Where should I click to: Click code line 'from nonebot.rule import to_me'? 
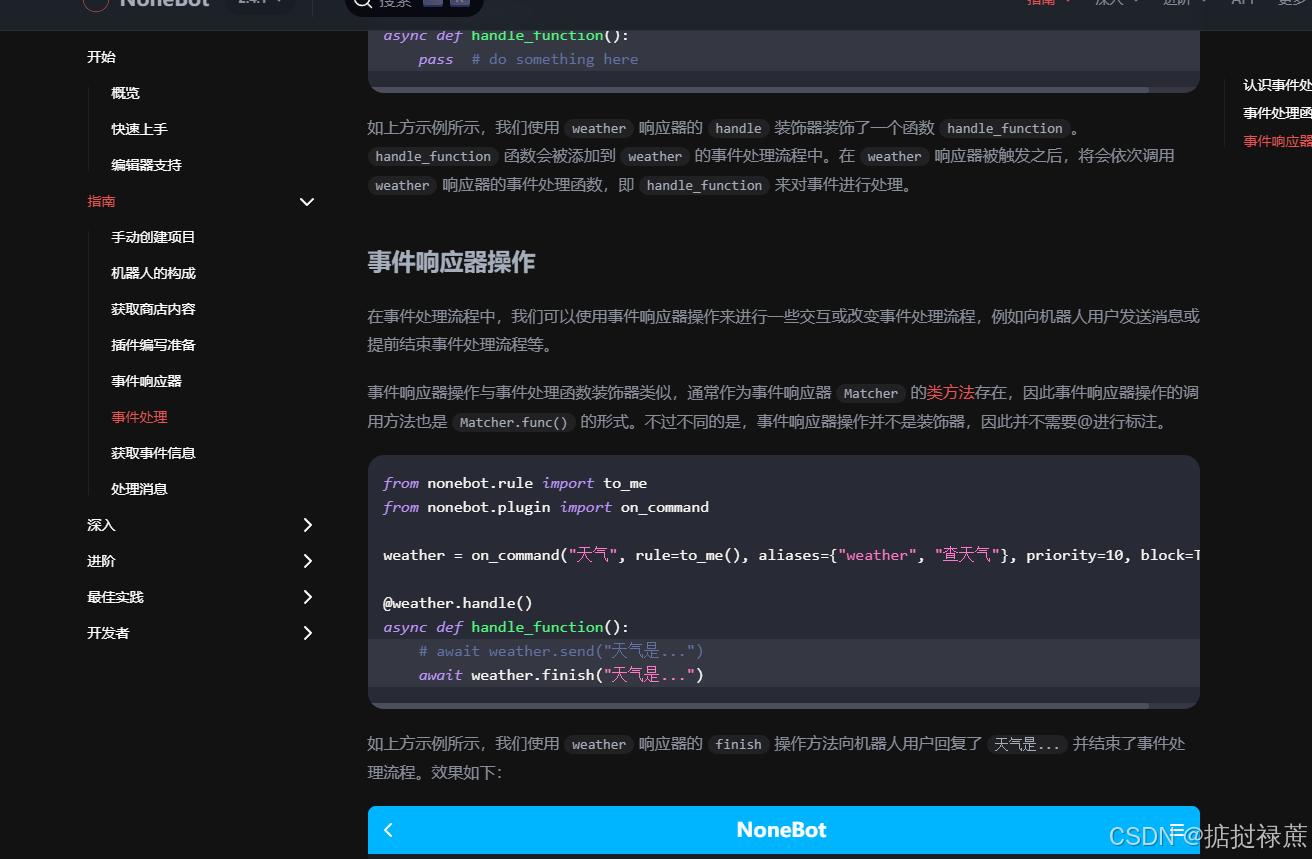tap(515, 483)
